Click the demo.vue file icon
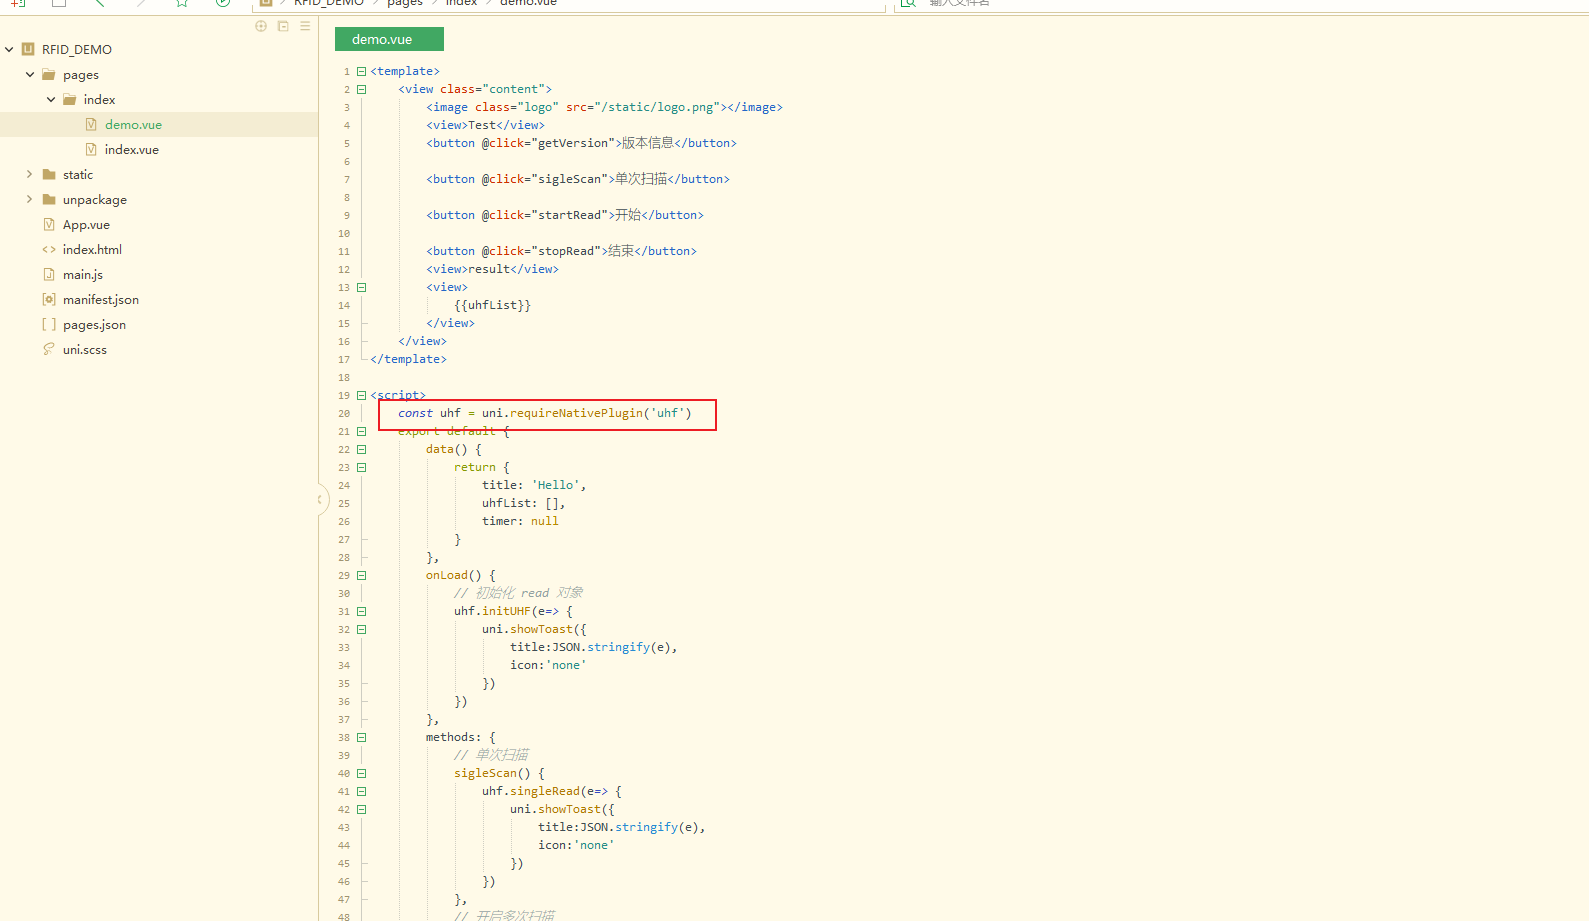 (91, 124)
